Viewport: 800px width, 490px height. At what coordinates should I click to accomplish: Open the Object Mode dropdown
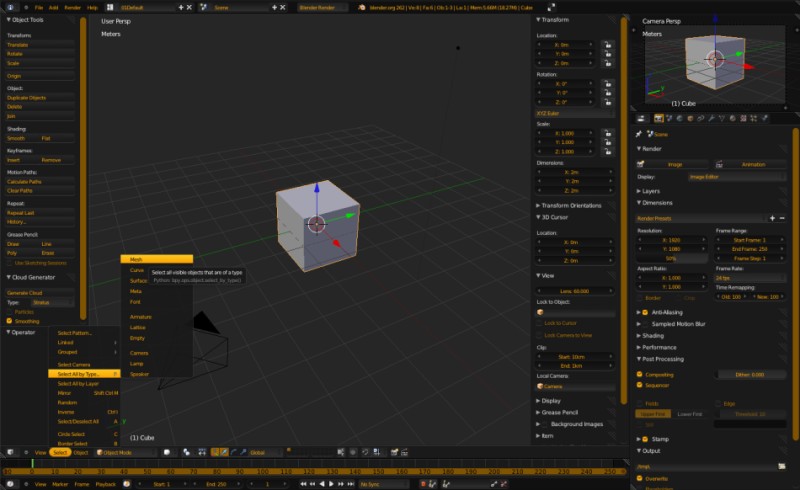coord(125,452)
